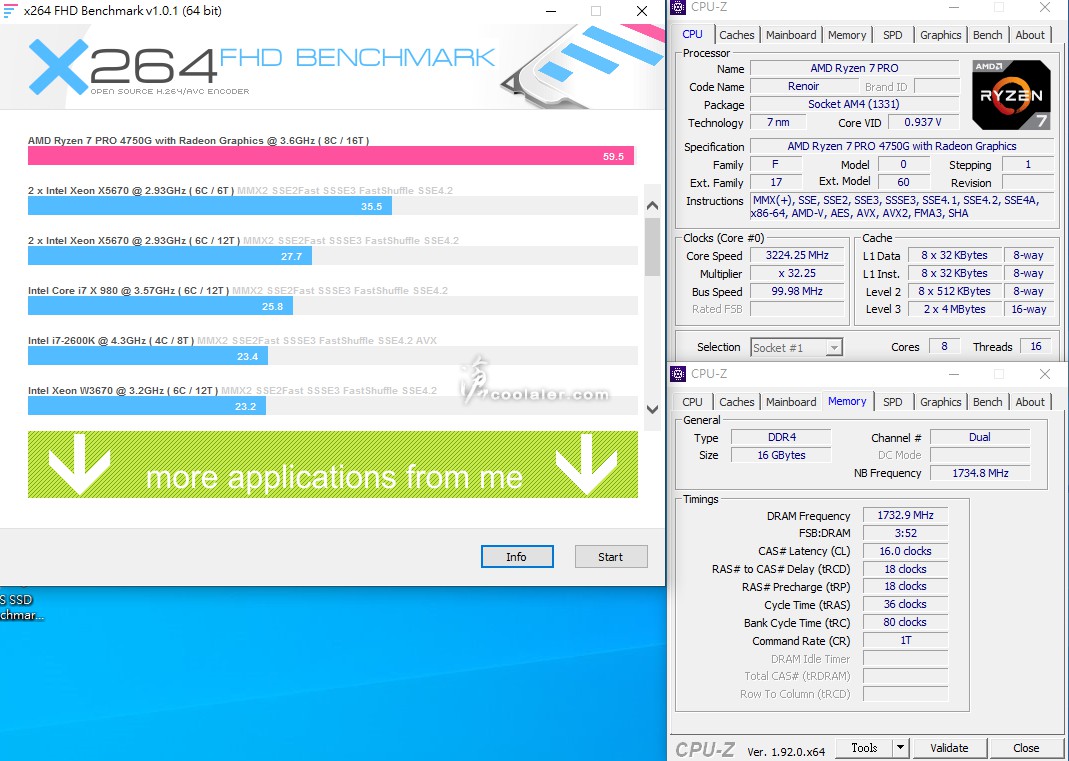Click the pink Ryzen 7 PRO 4750G score bar
The width and height of the screenshot is (1069, 761).
(331, 156)
